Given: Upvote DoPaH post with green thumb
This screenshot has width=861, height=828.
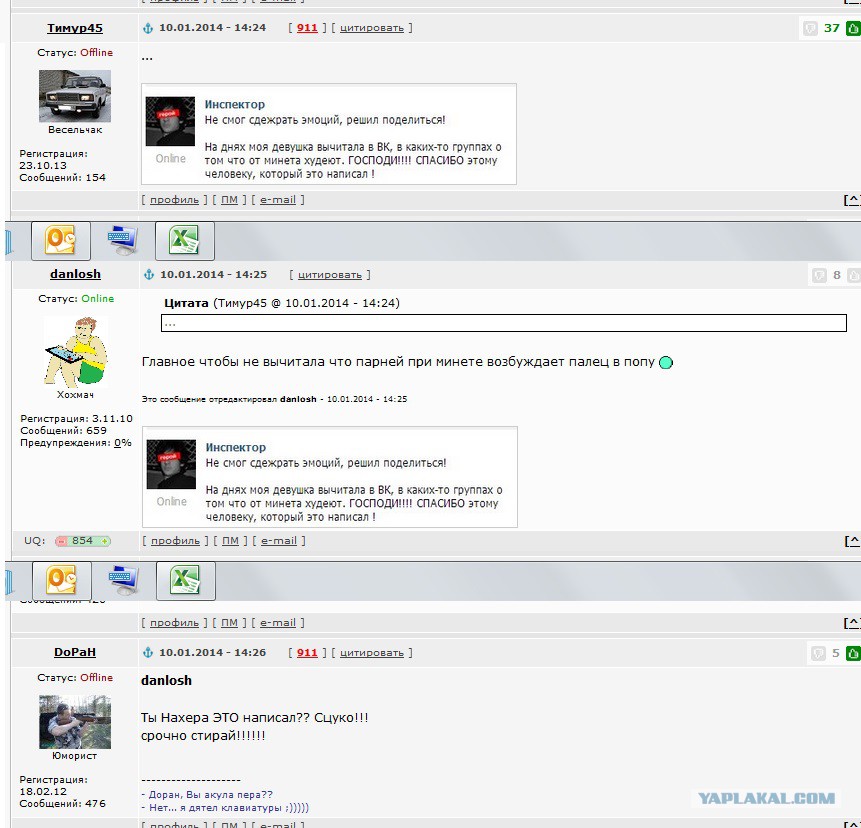Looking at the screenshot, I should [853, 653].
